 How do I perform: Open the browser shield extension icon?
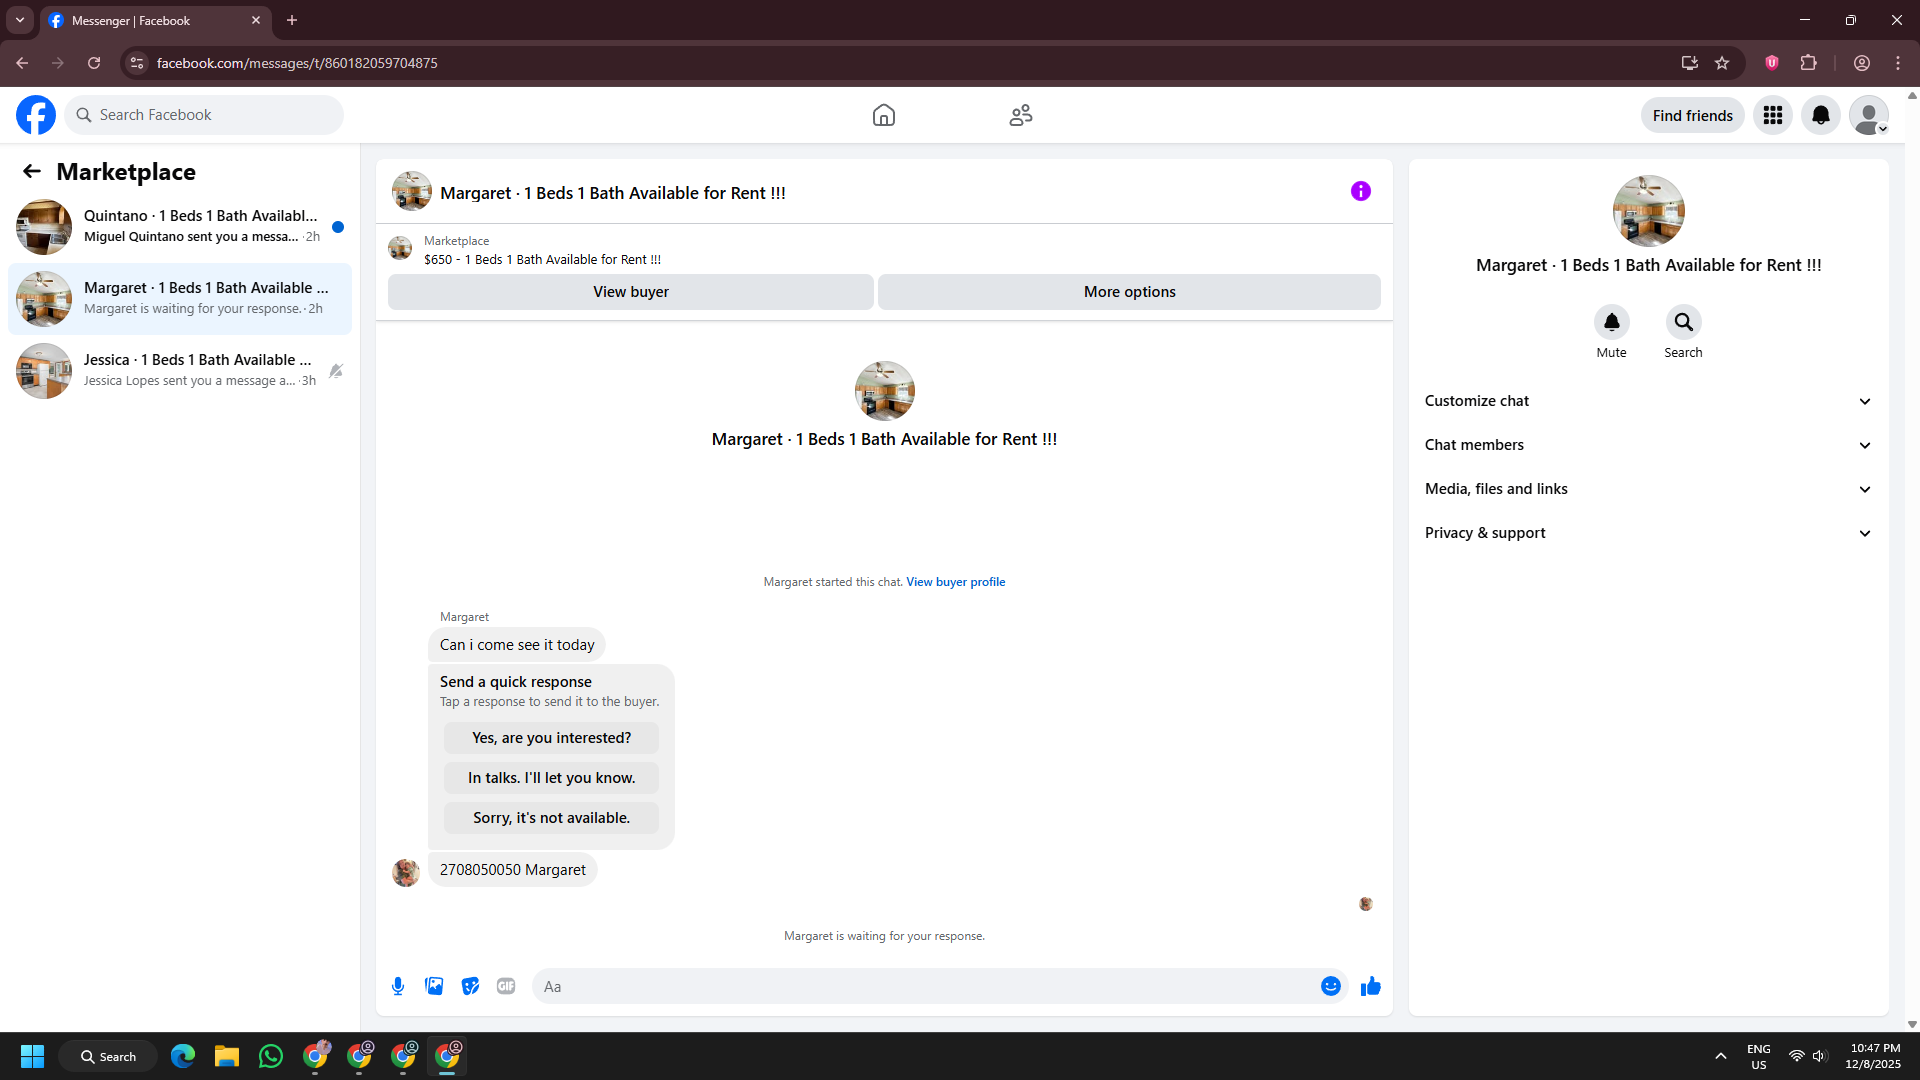1772,63
